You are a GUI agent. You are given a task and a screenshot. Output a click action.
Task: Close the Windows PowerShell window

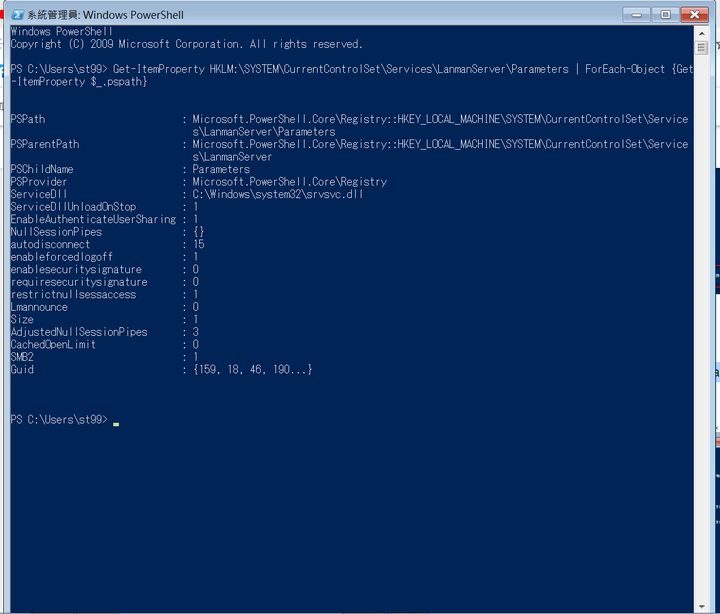click(x=694, y=15)
